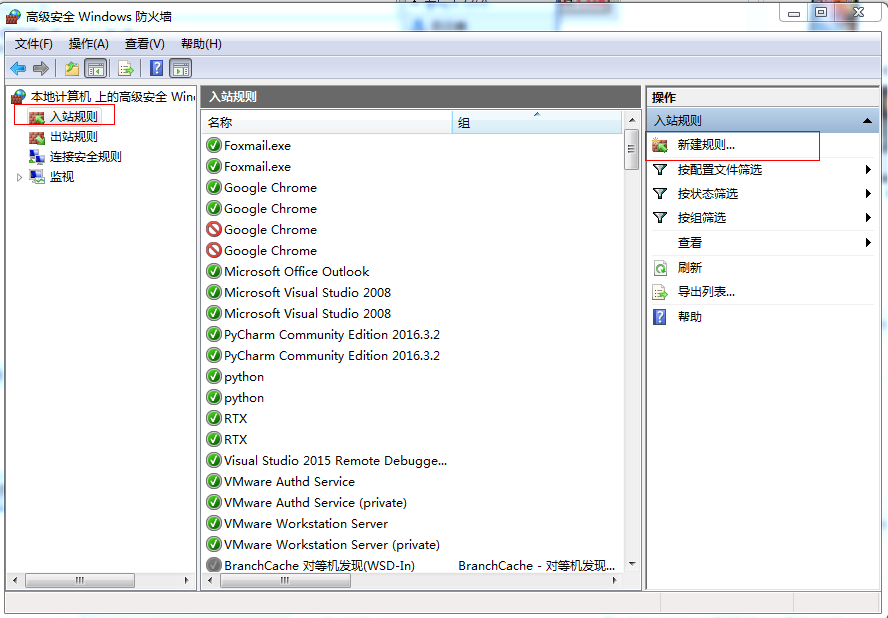888x618 pixels.
Task: Click the 入站规则 brick wall icon in tree
Action: (x=37, y=117)
